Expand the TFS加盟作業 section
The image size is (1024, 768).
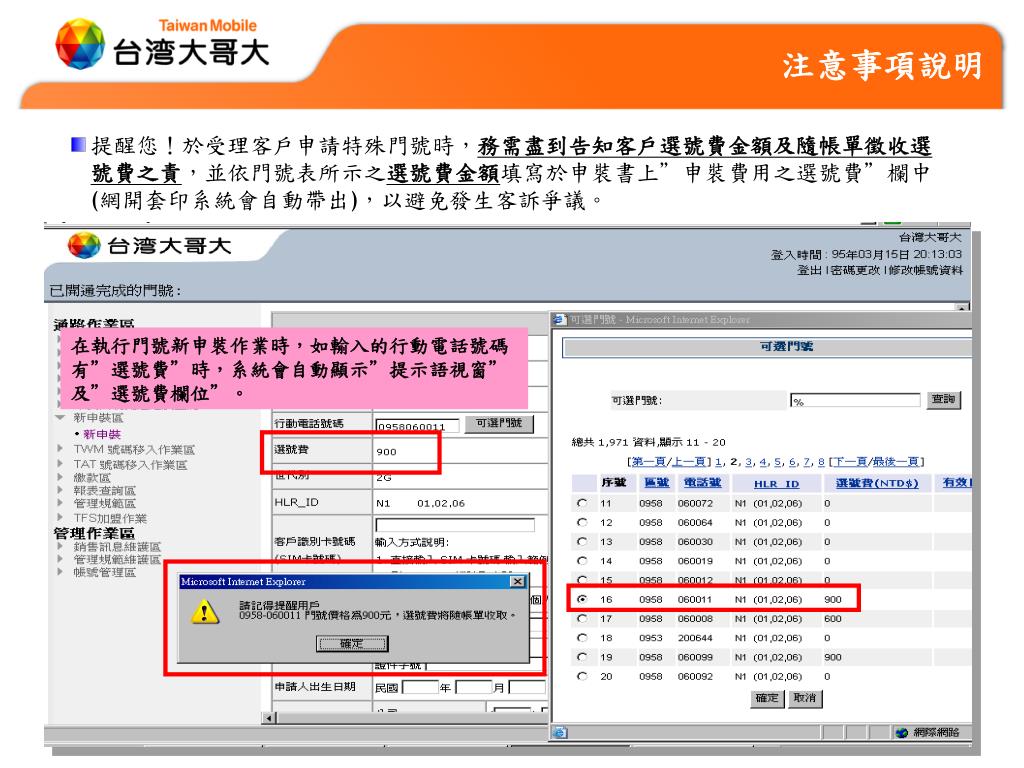point(60,517)
